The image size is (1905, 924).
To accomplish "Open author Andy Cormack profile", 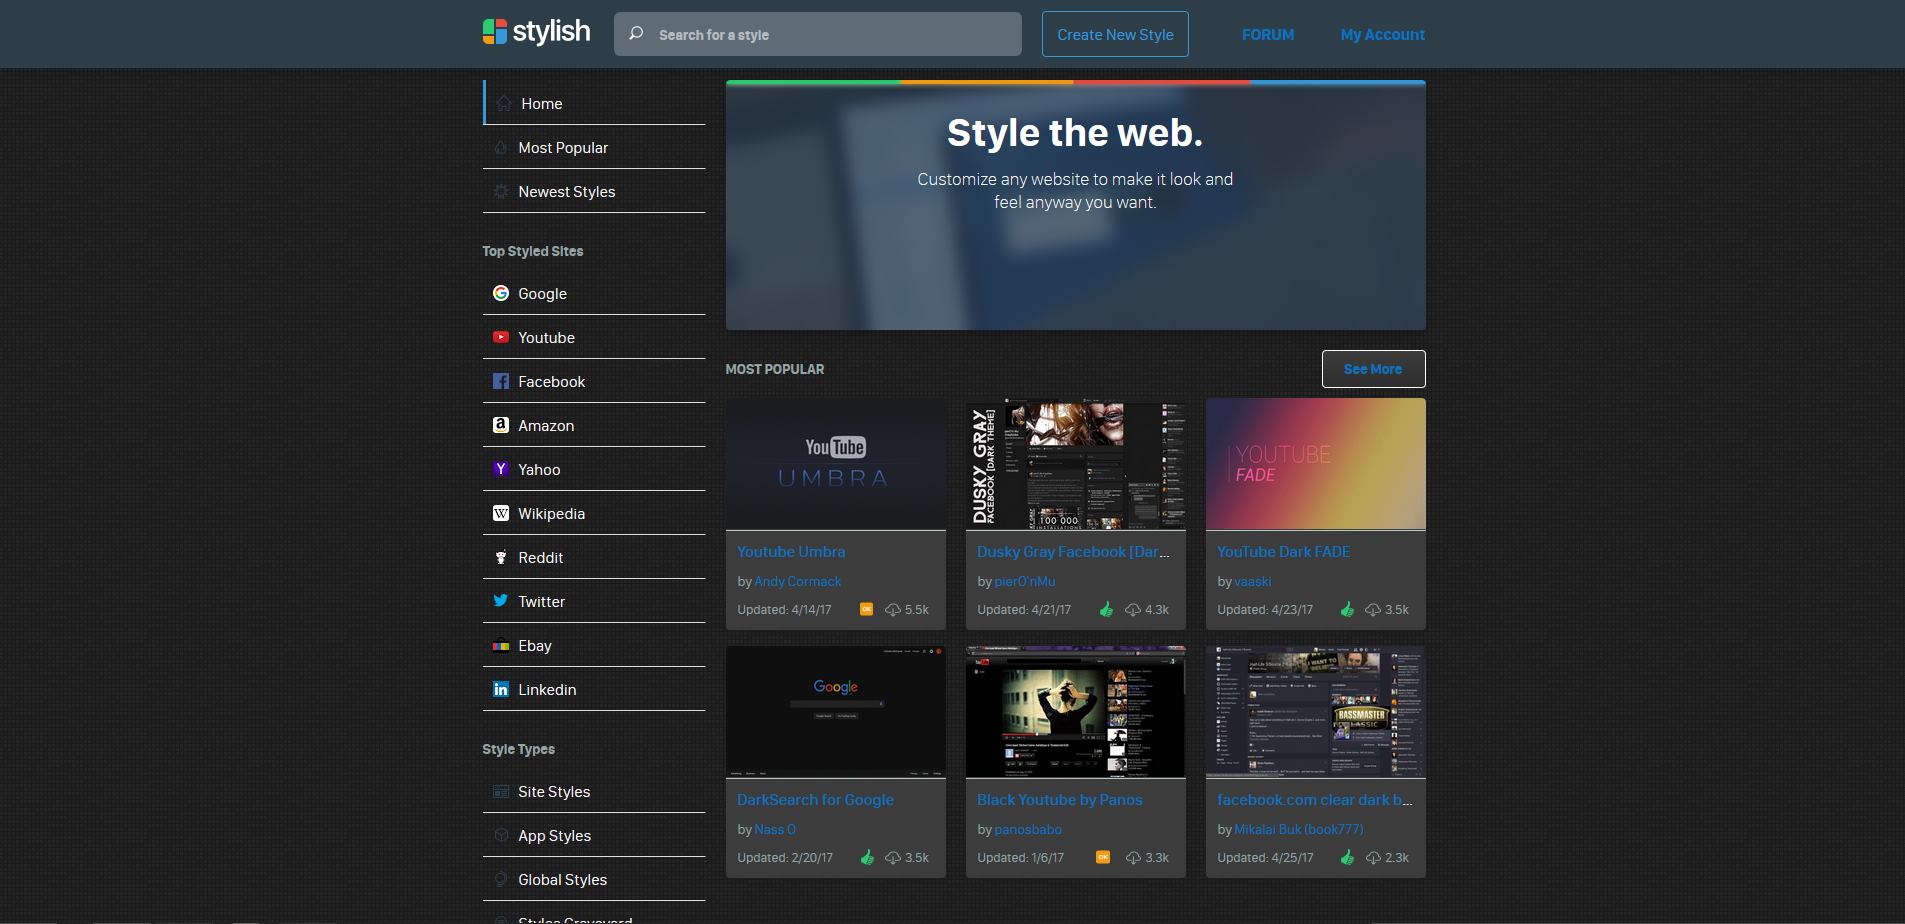I will (x=797, y=581).
